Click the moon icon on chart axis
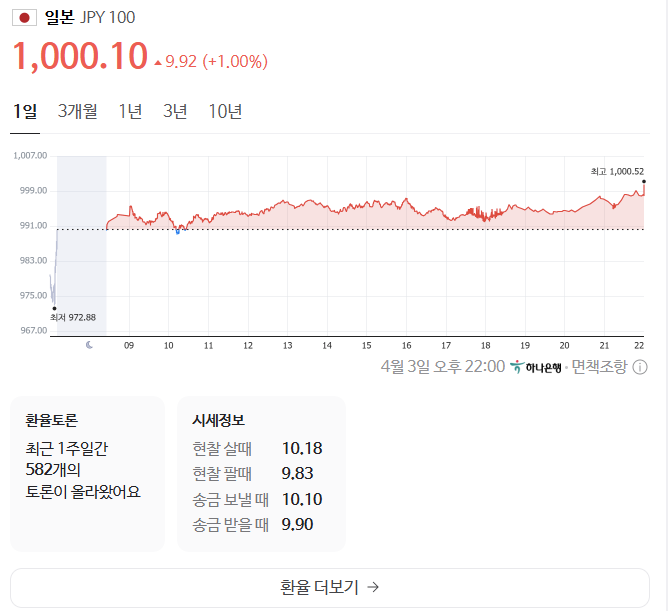The width and height of the screenshot is (668, 611). tap(89, 345)
